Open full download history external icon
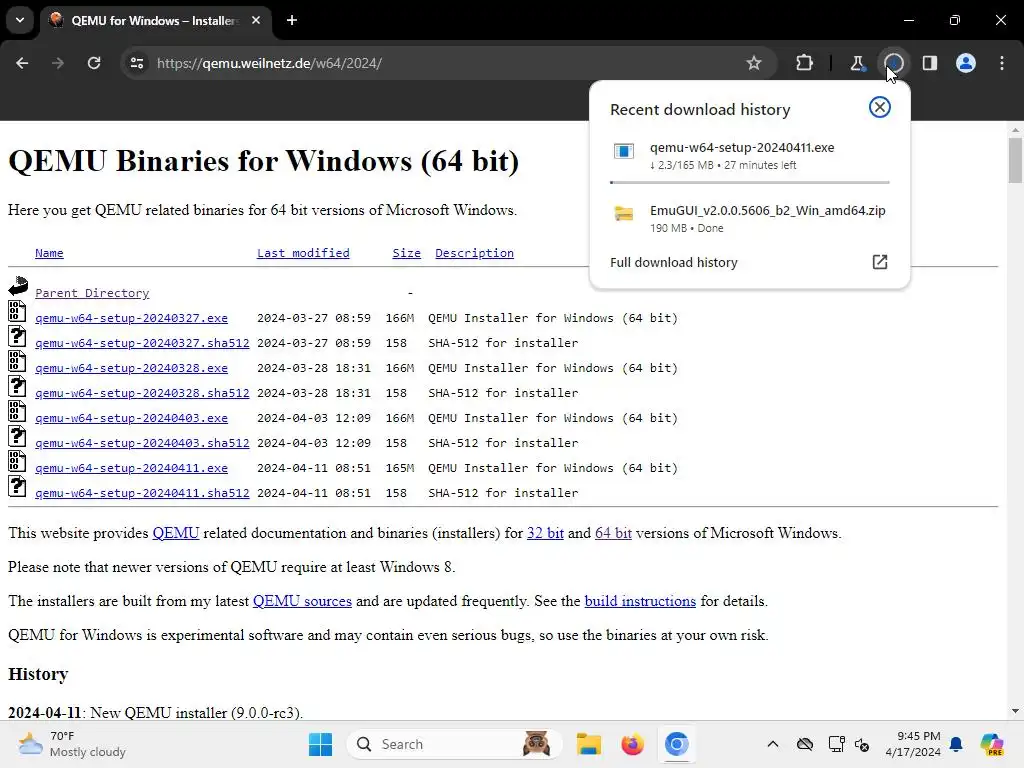Image resolution: width=1024 pixels, height=768 pixels. pos(880,262)
